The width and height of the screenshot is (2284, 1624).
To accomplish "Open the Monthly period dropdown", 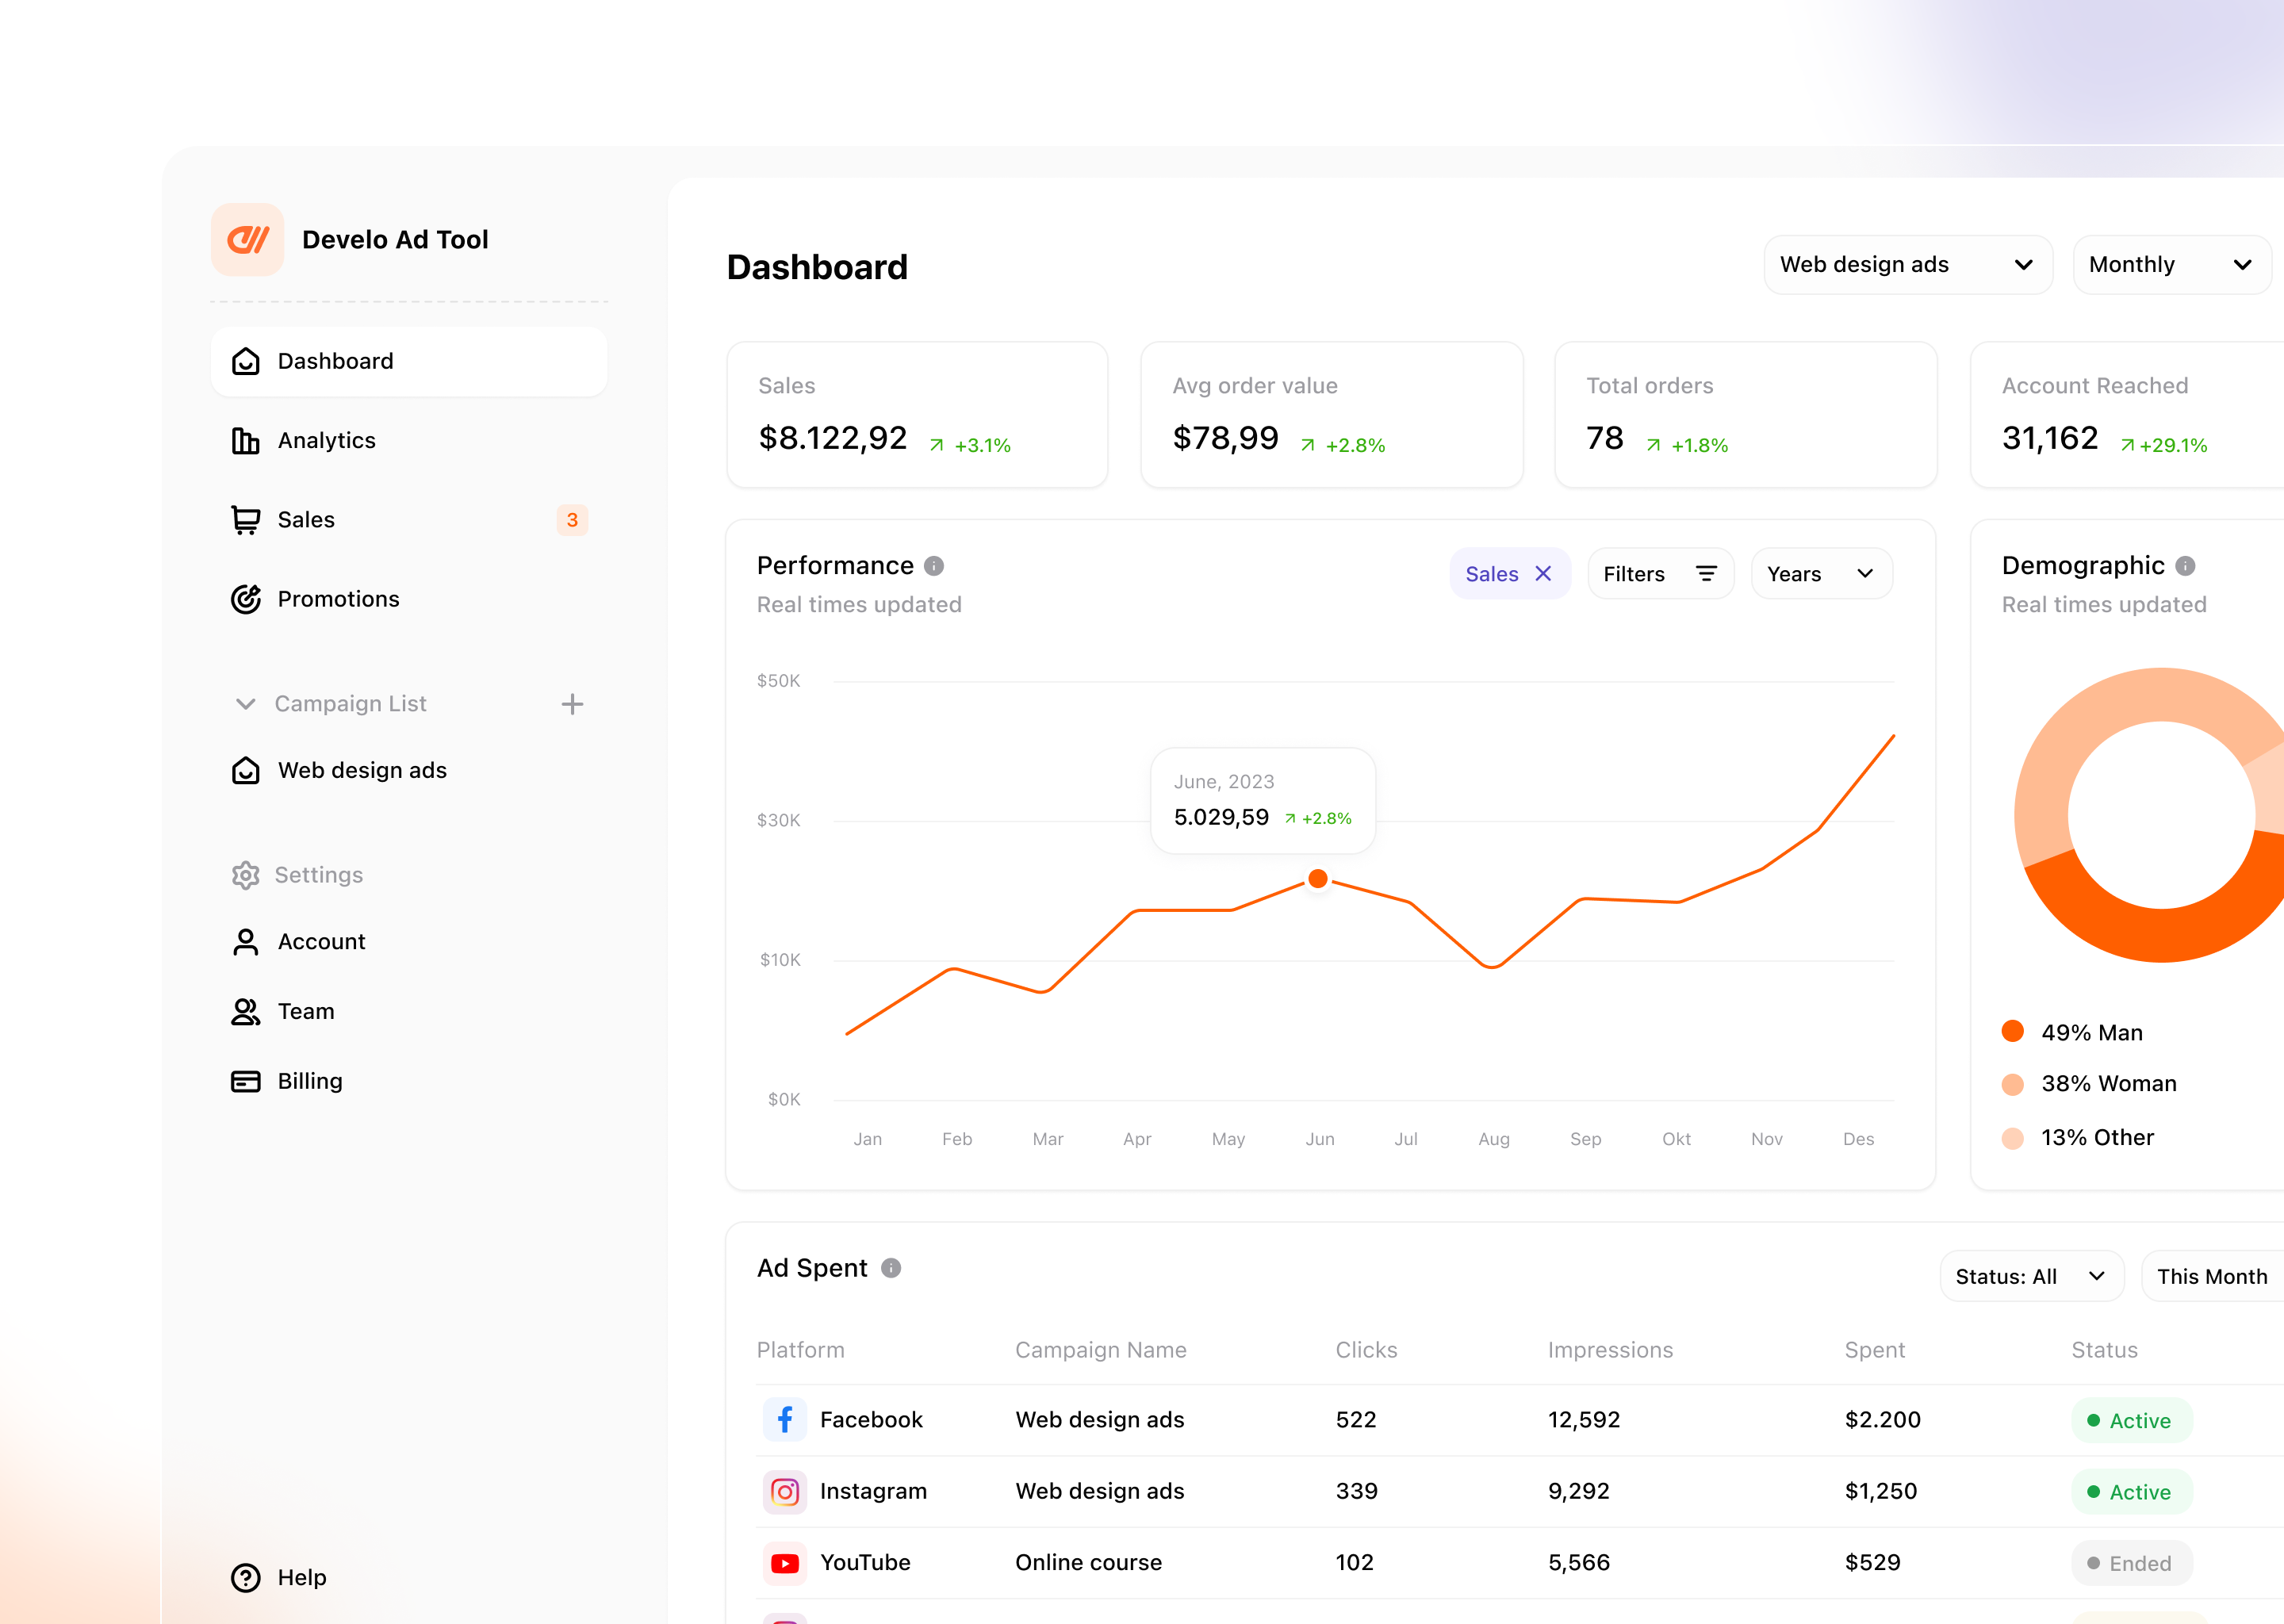I will point(2172,265).
